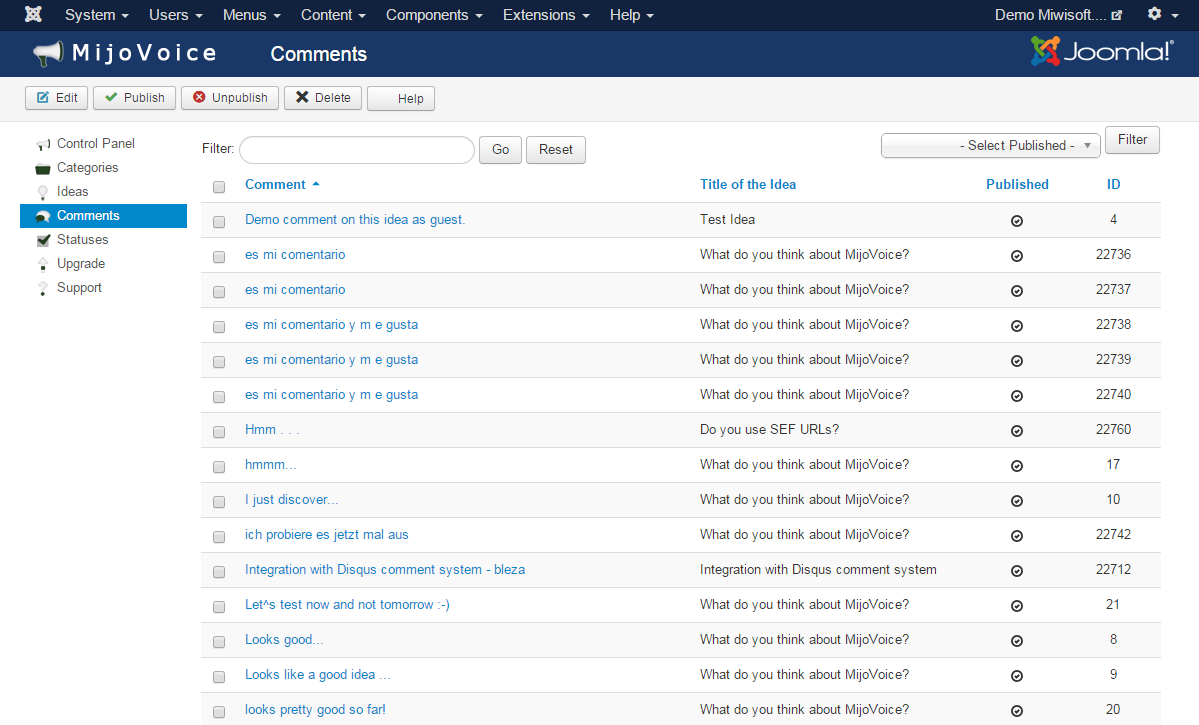Click the Filter text input field
This screenshot has width=1199, height=725.
click(356, 150)
